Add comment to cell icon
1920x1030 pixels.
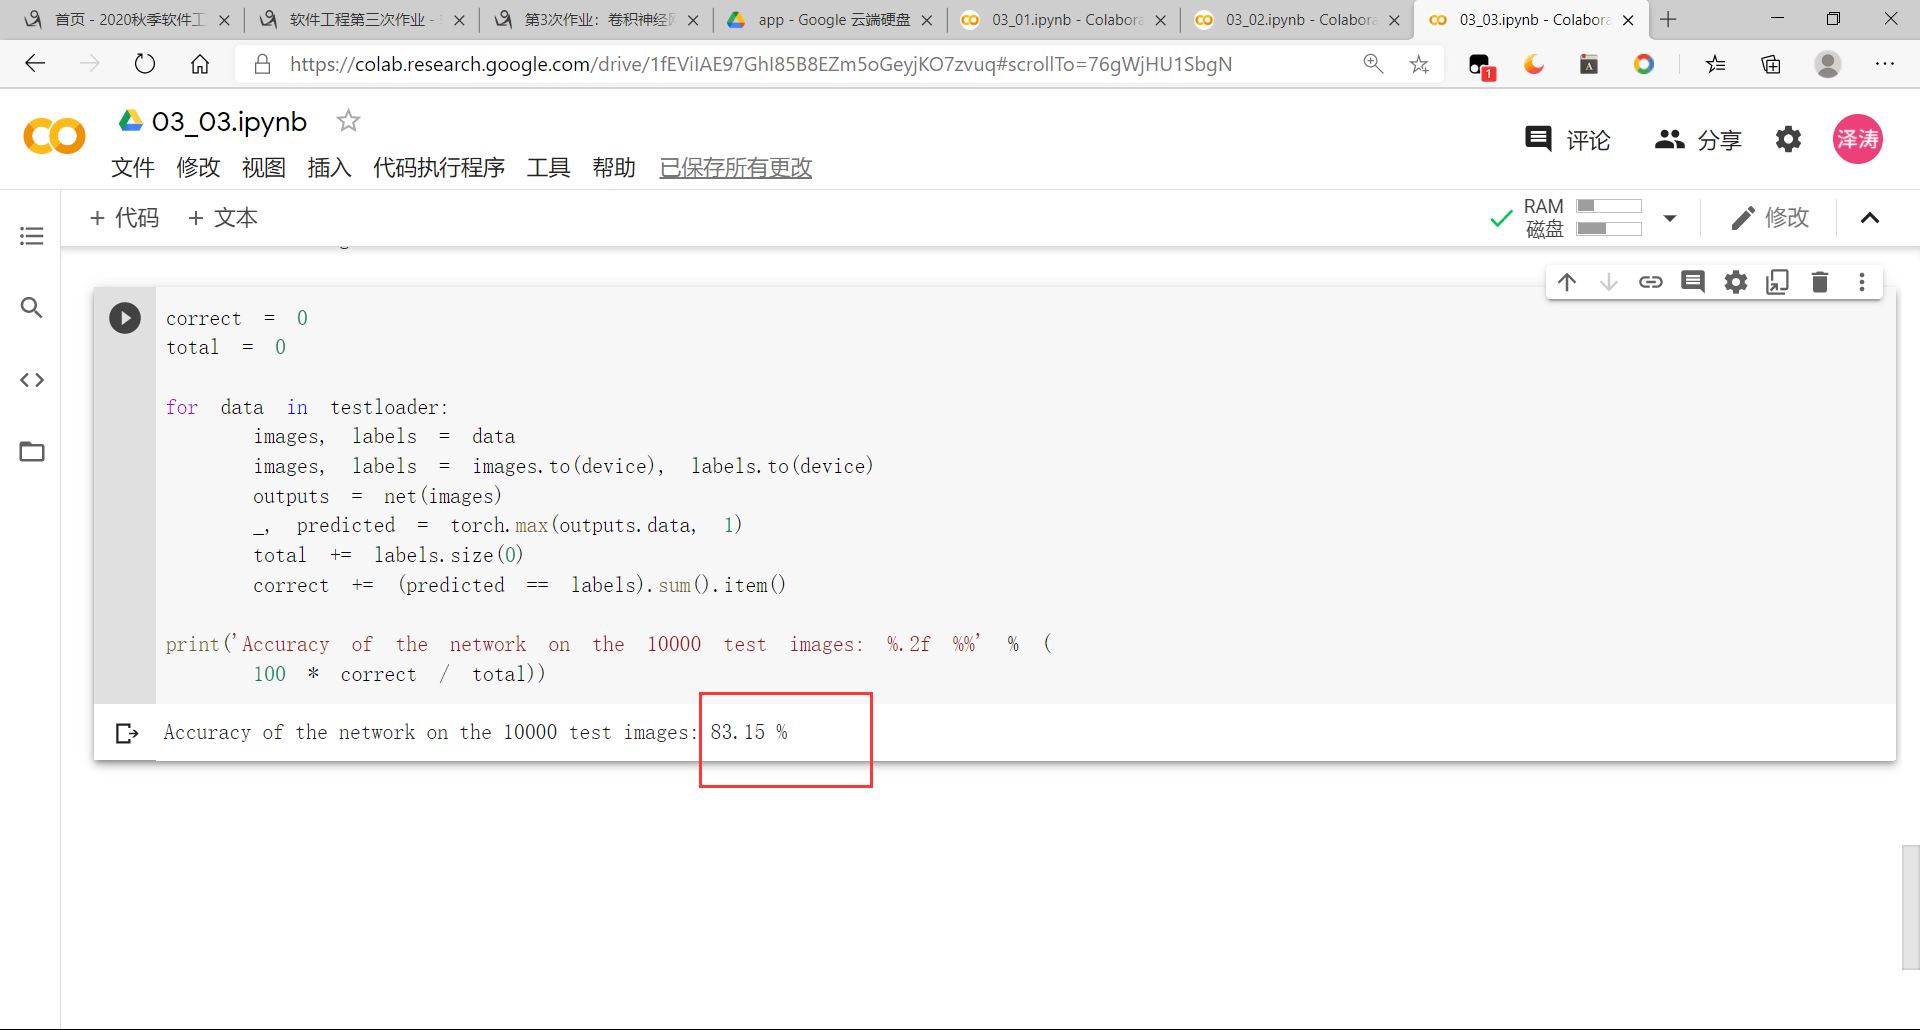[1693, 282]
